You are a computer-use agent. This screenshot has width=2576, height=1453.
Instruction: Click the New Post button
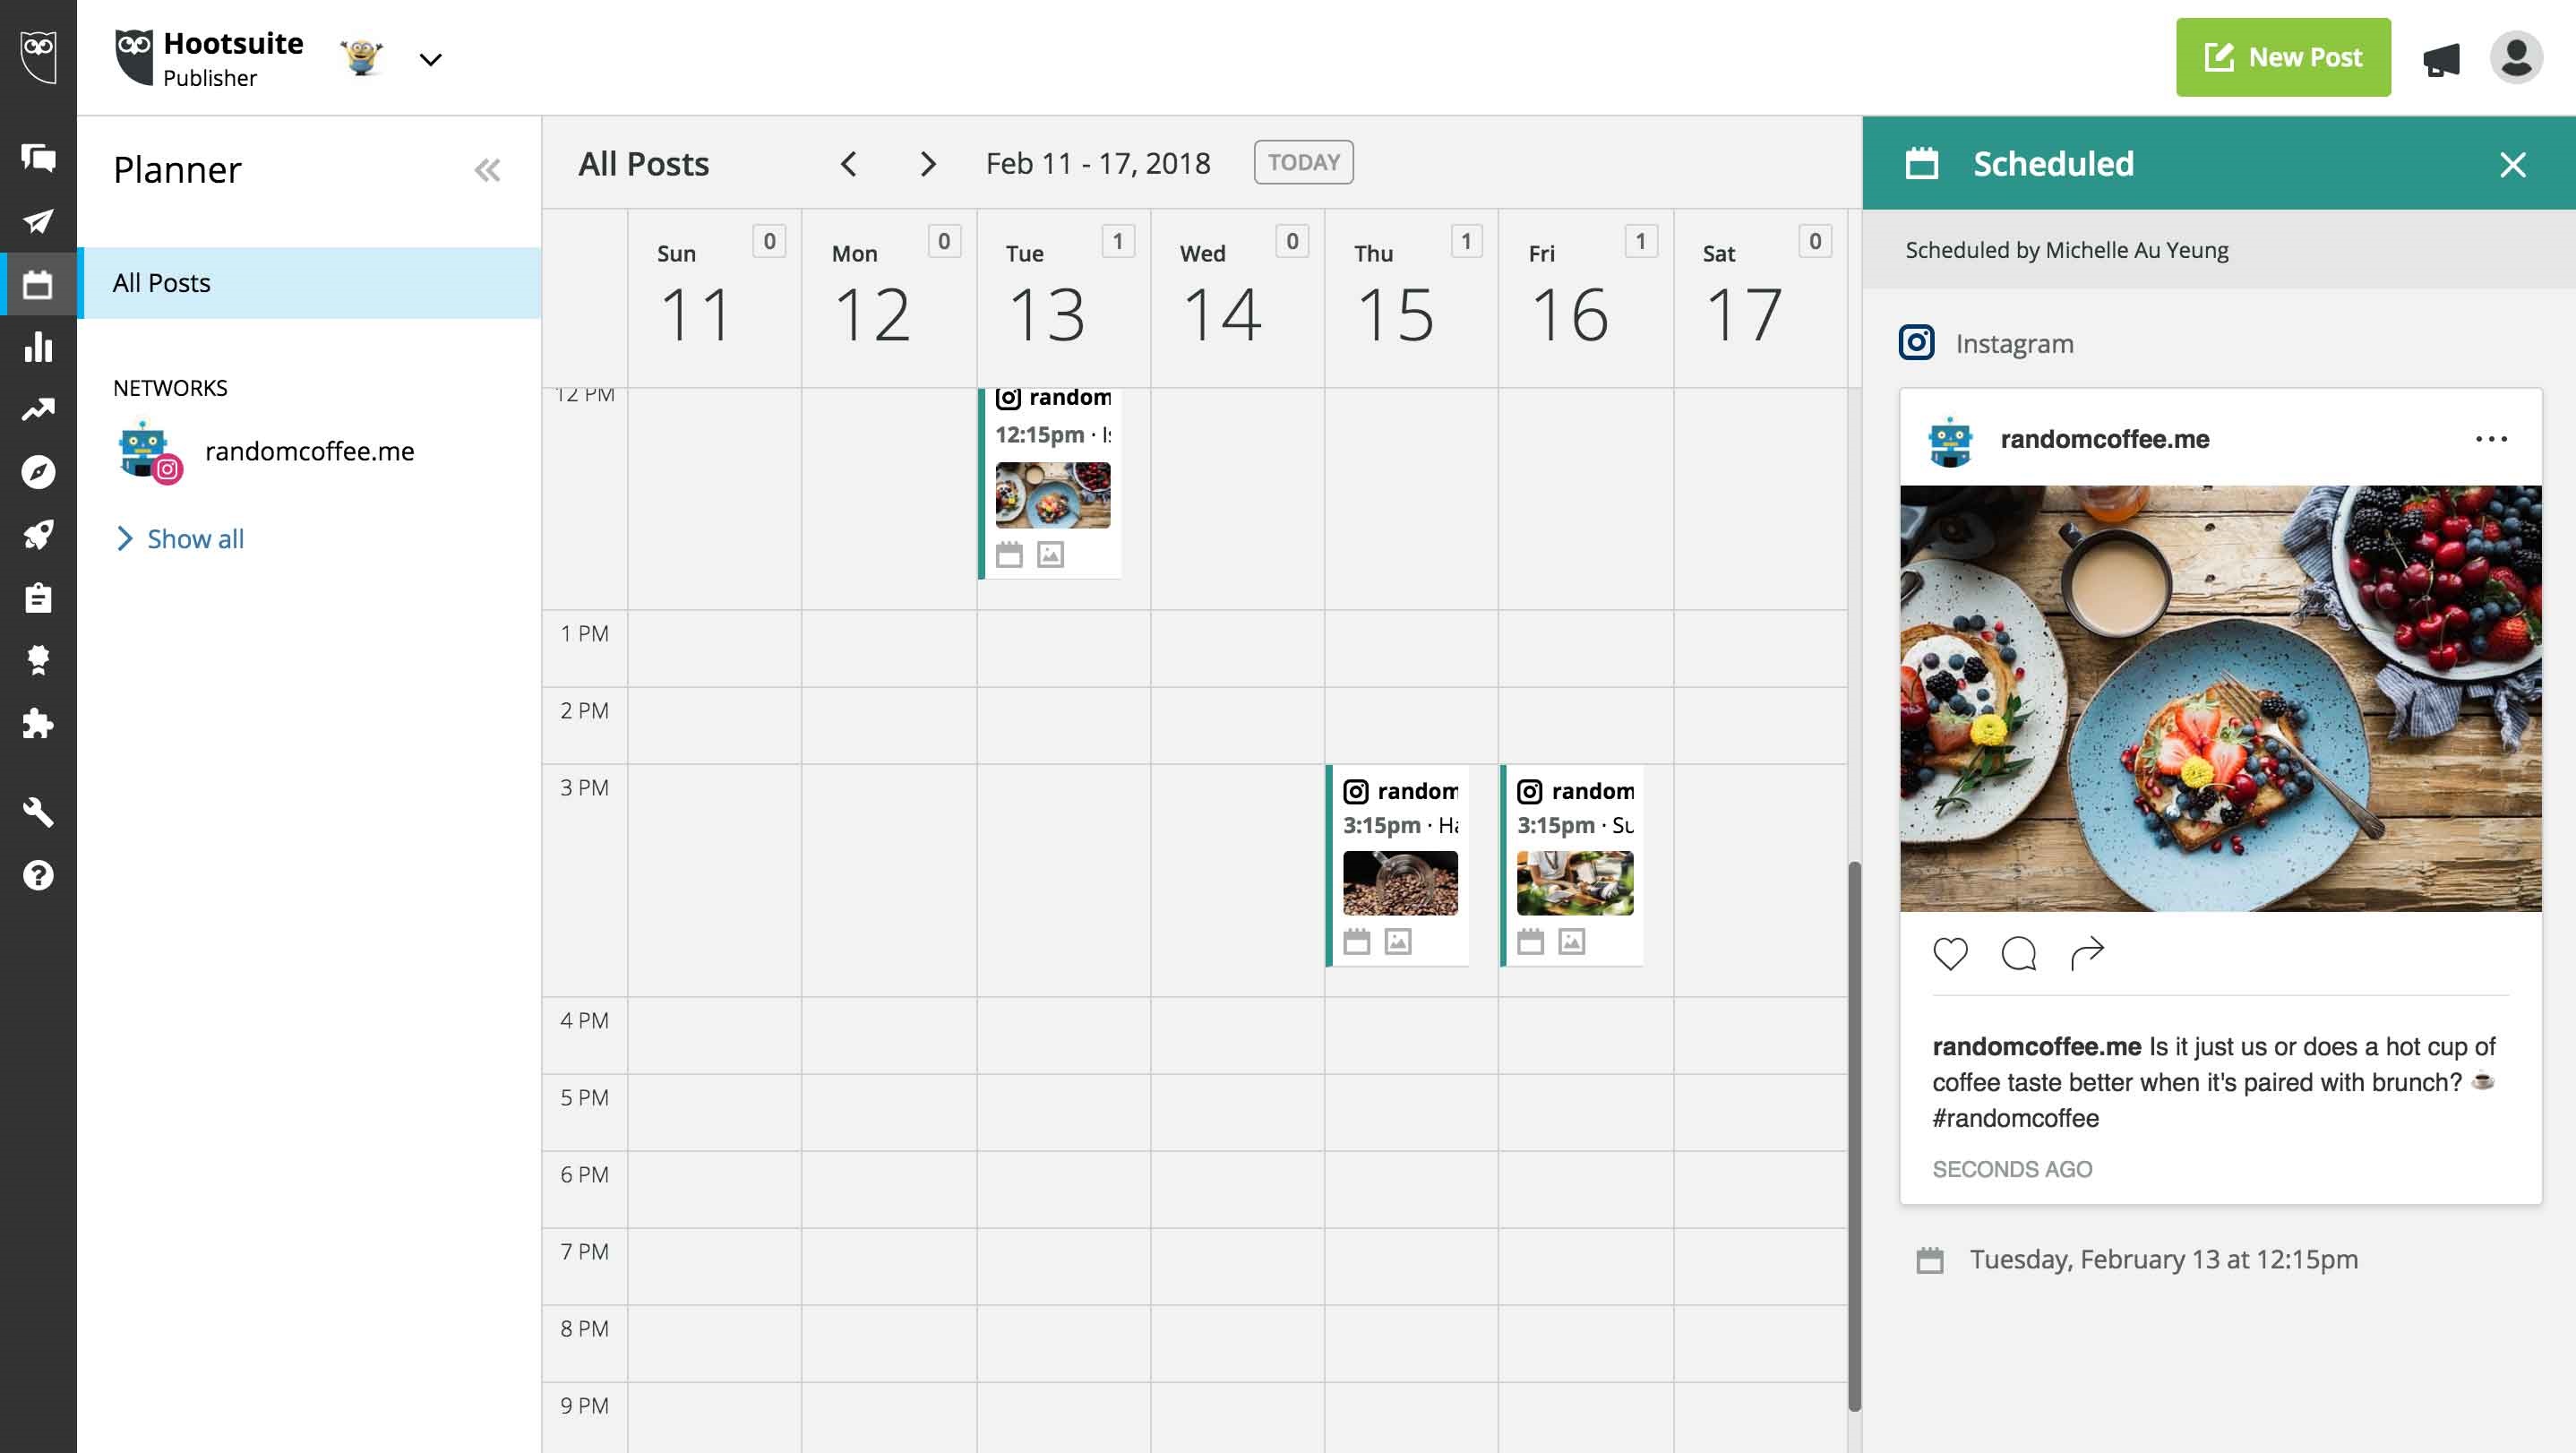[2283, 57]
